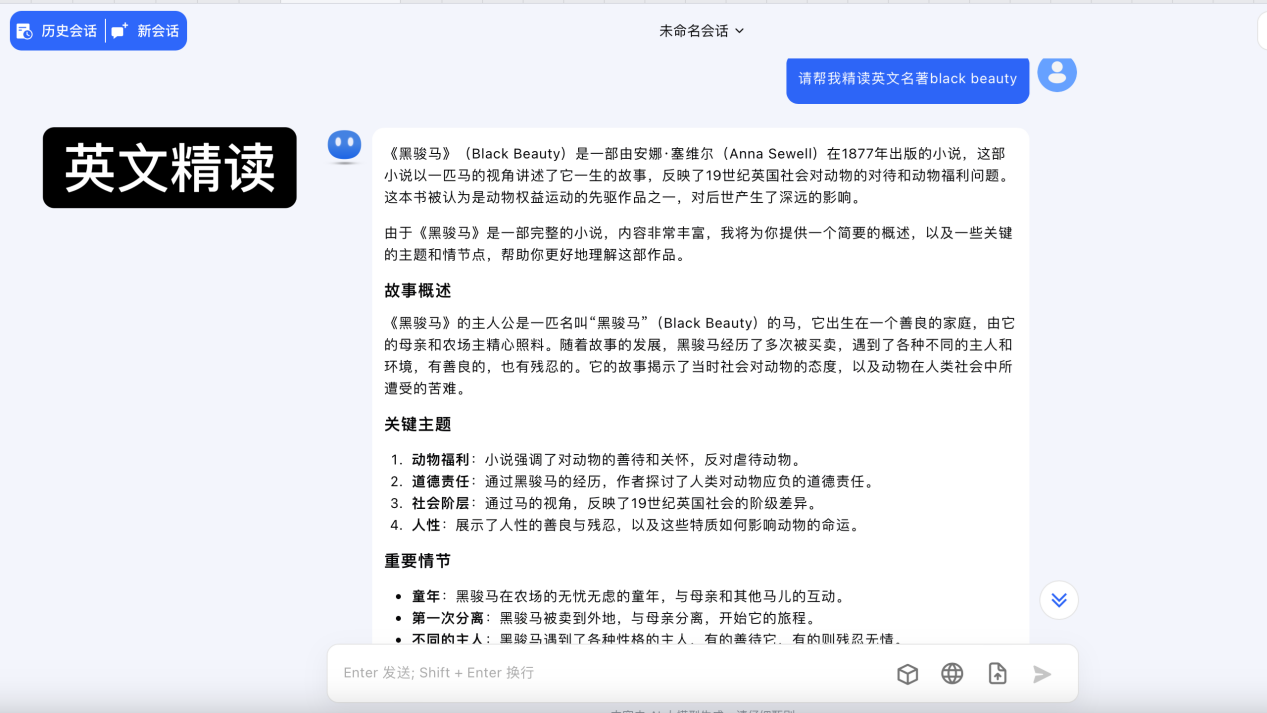The height and width of the screenshot is (713, 1267).
Task: Click the 英文精读 black label banner
Action: pyautogui.click(x=170, y=168)
